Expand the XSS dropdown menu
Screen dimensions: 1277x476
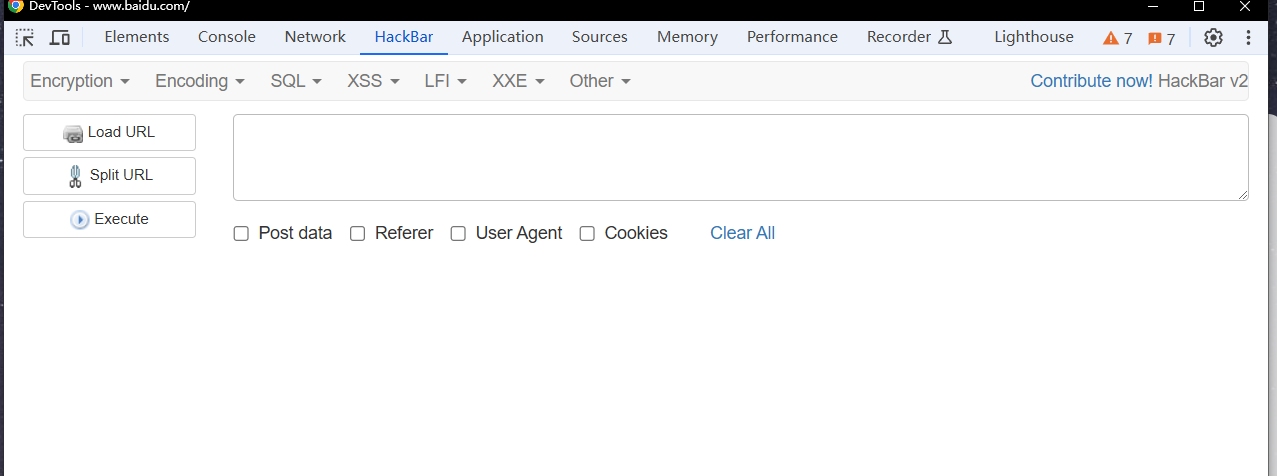373,81
